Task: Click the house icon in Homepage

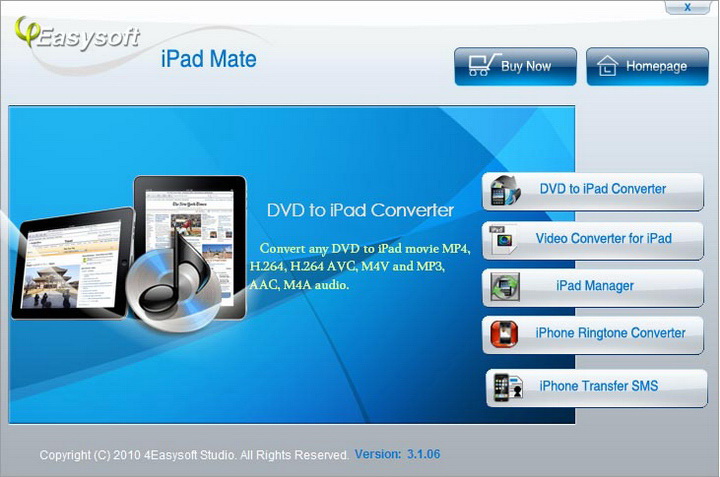Action: [607, 65]
